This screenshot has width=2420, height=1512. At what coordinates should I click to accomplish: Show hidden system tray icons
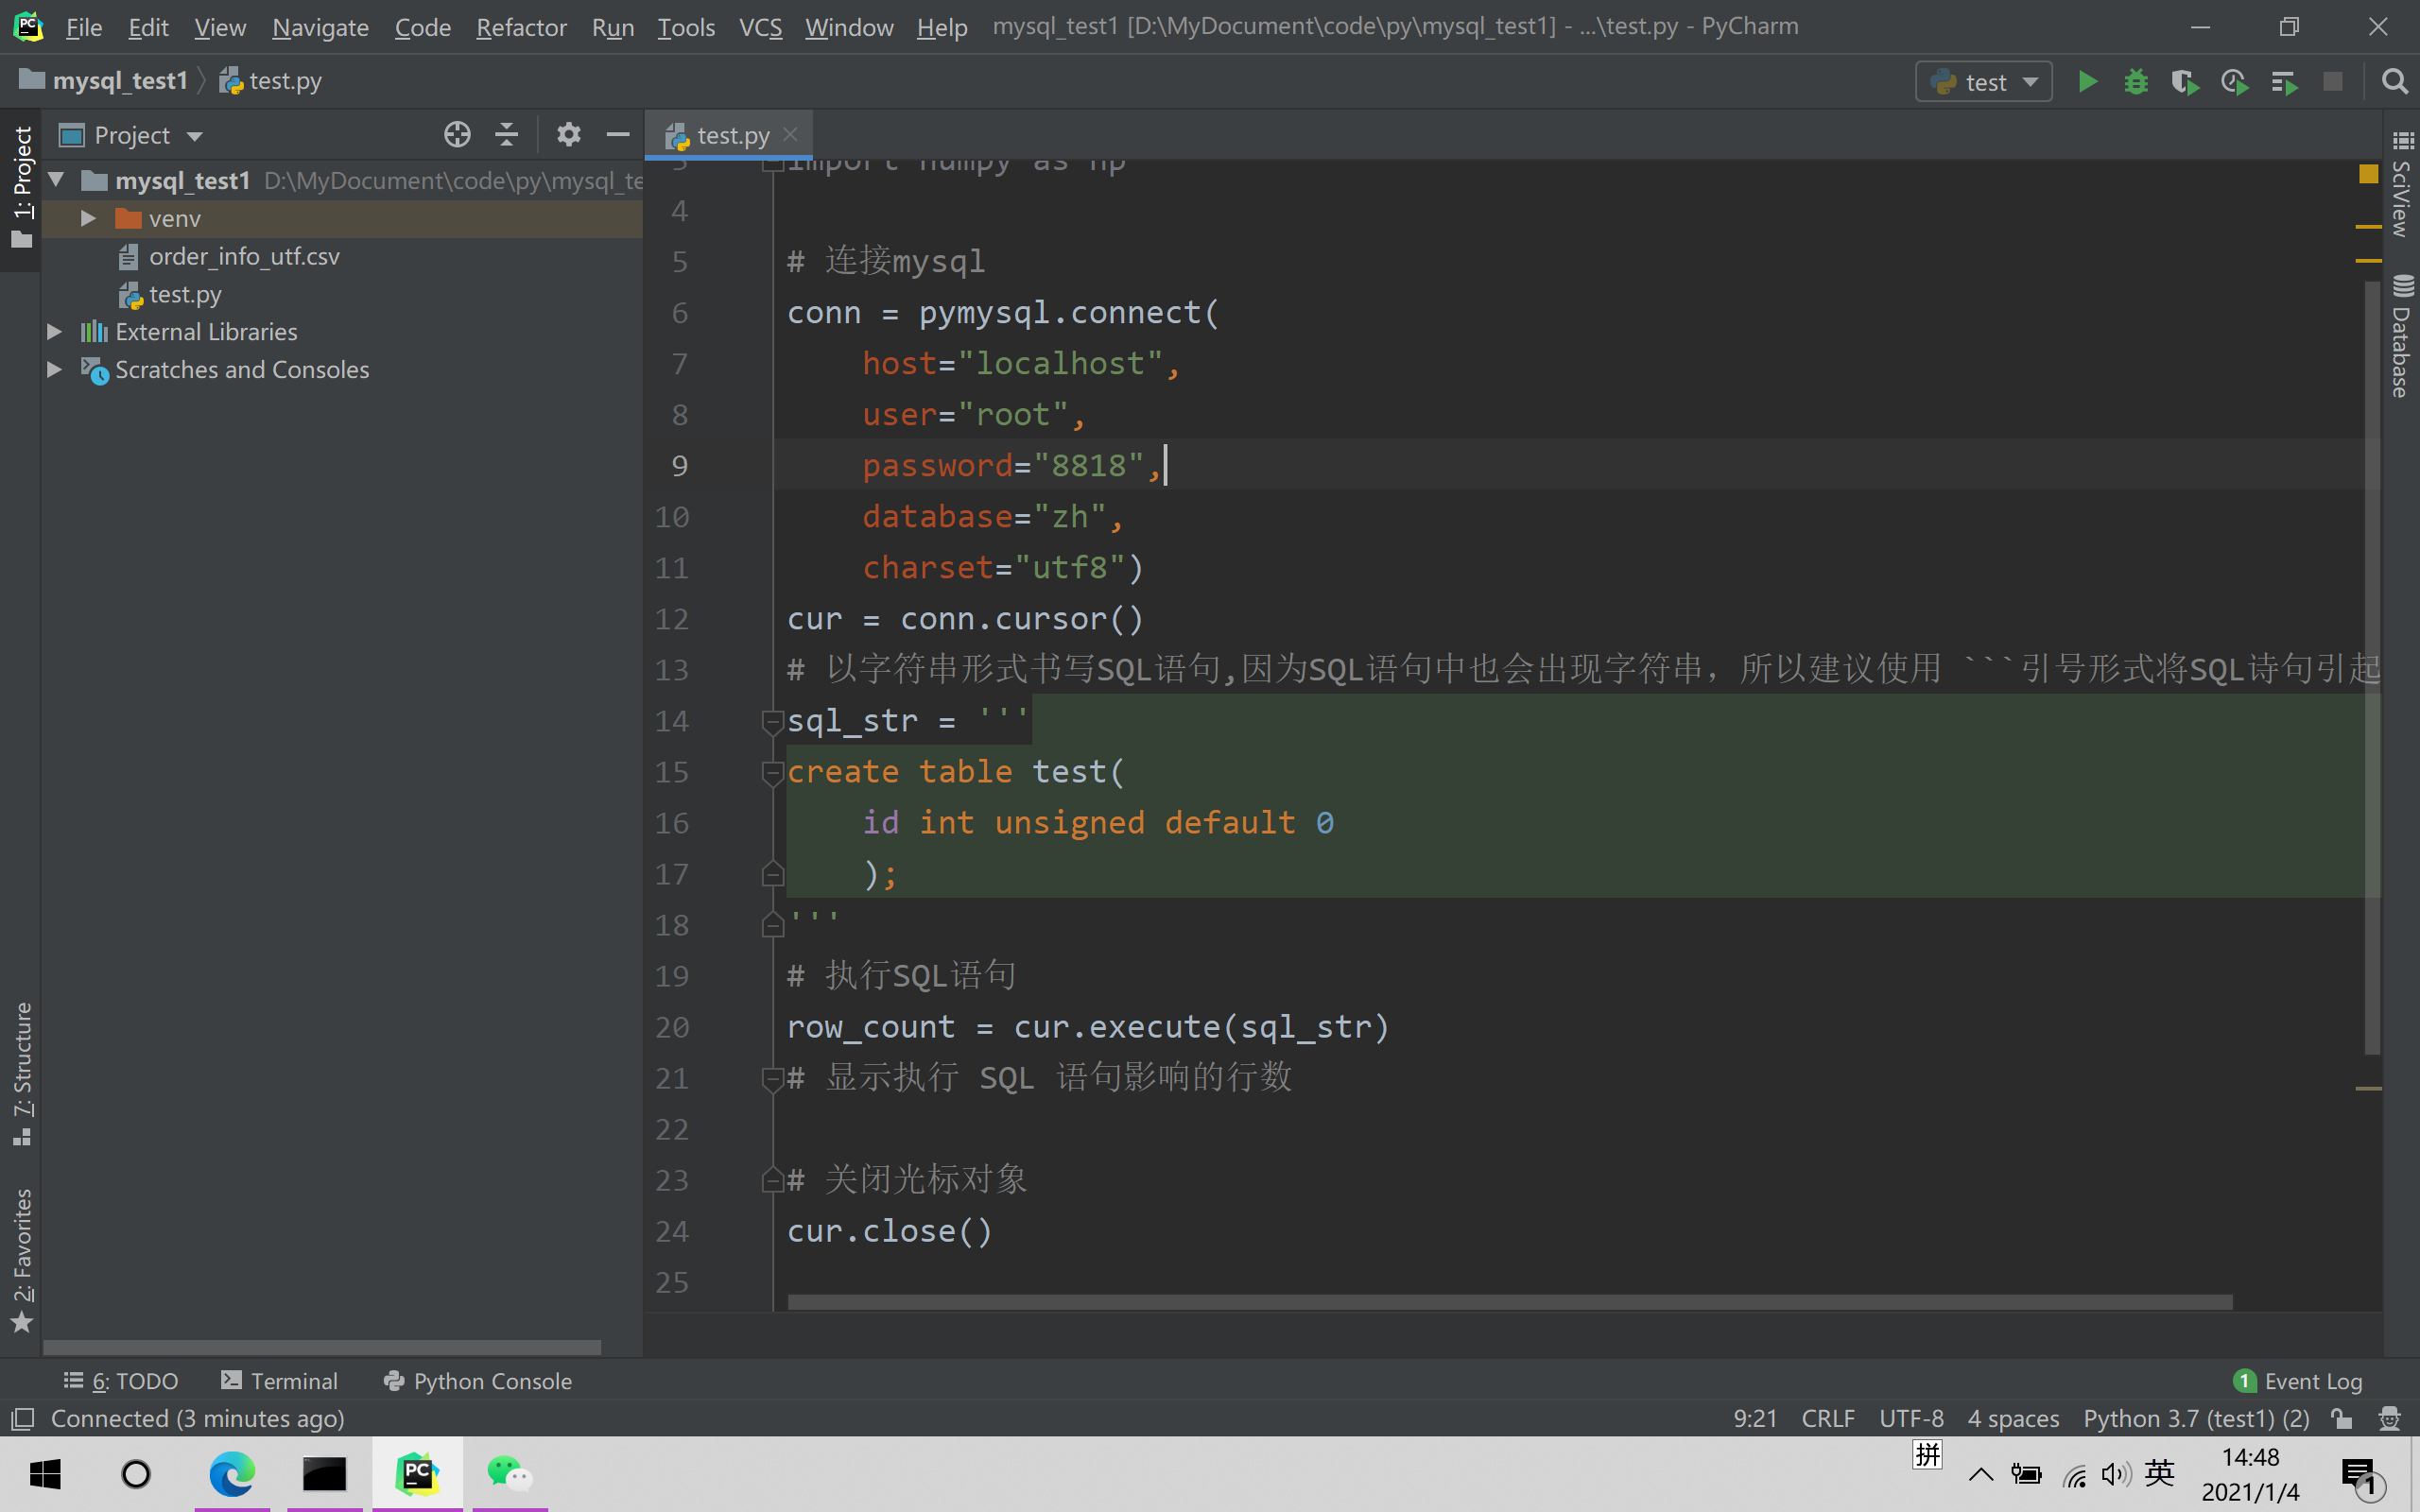pyautogui.click(x=1981, y=1474)
